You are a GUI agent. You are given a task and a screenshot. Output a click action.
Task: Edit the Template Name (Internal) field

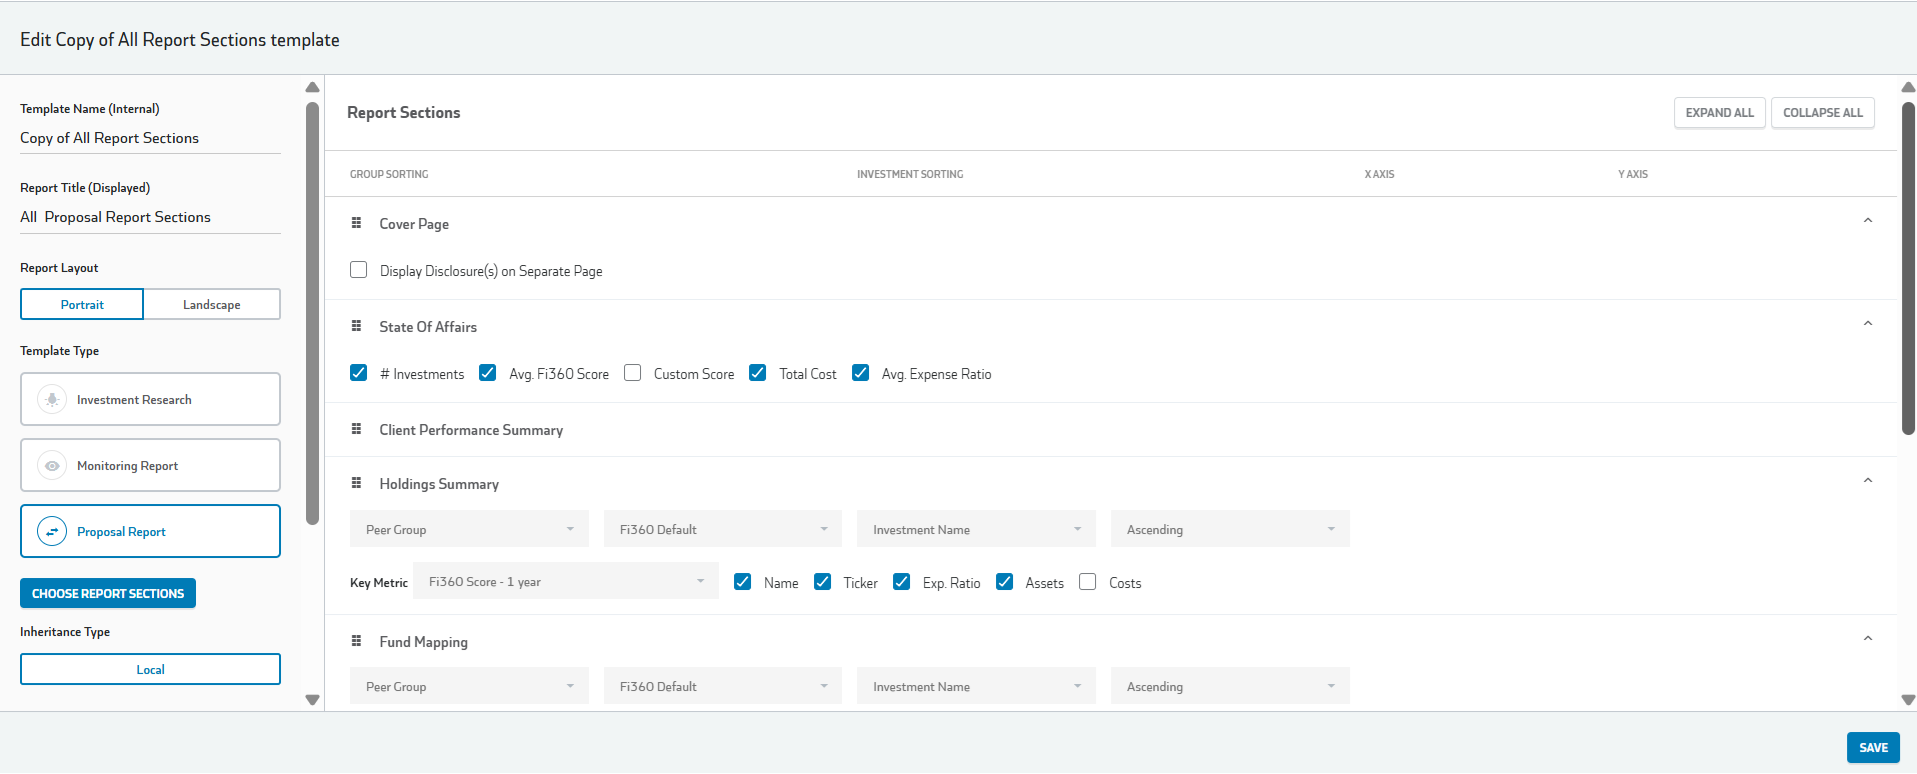tap(150, 138)
